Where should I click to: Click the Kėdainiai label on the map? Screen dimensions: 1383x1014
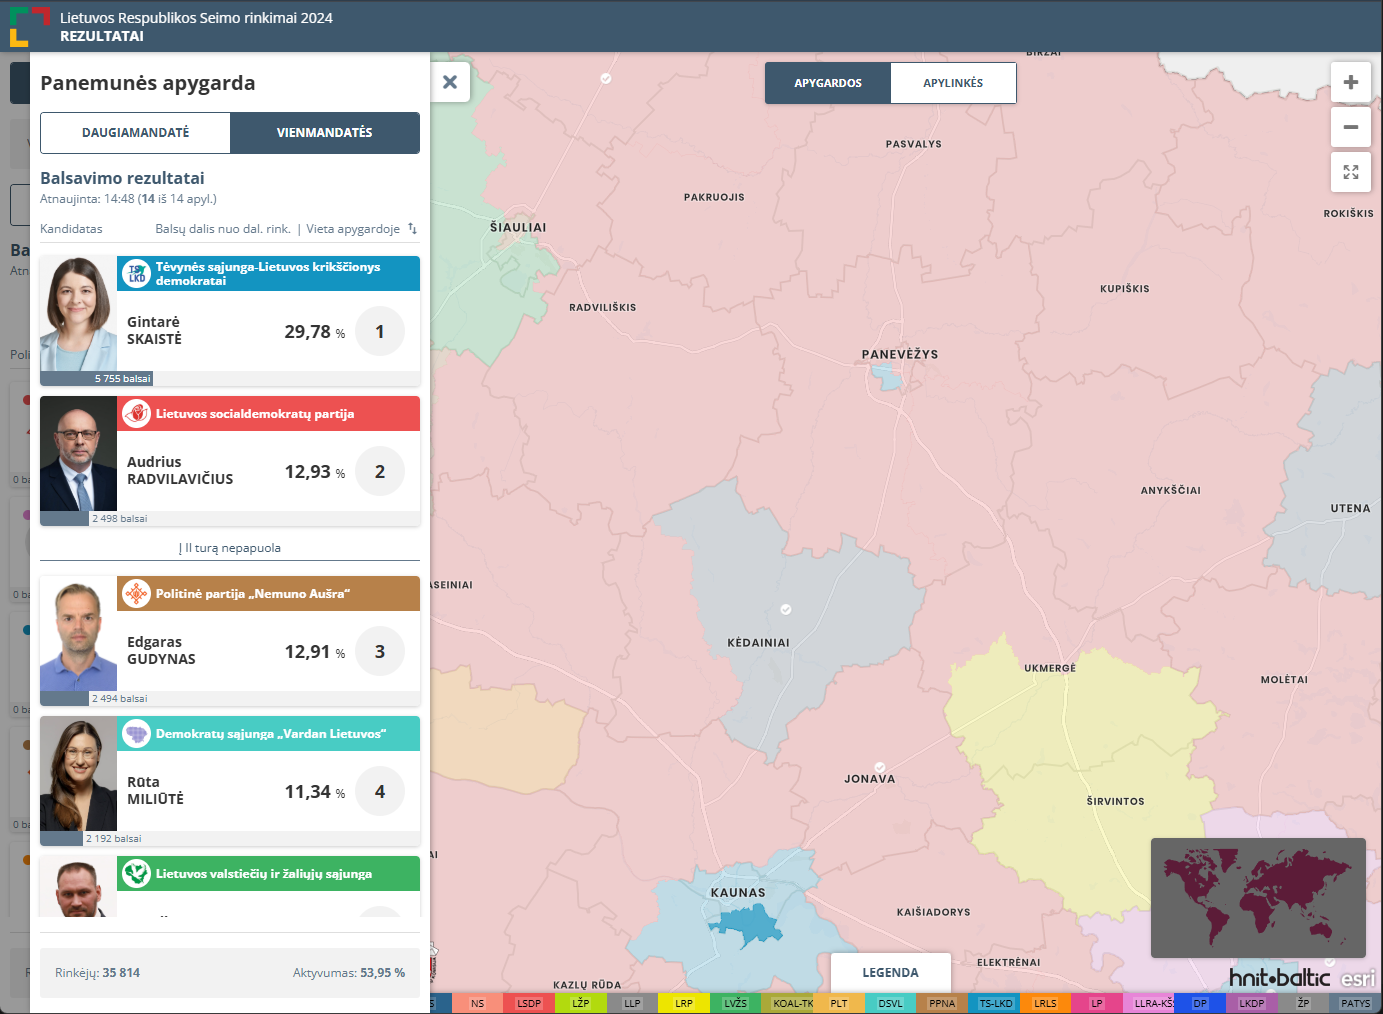(758, 643)
